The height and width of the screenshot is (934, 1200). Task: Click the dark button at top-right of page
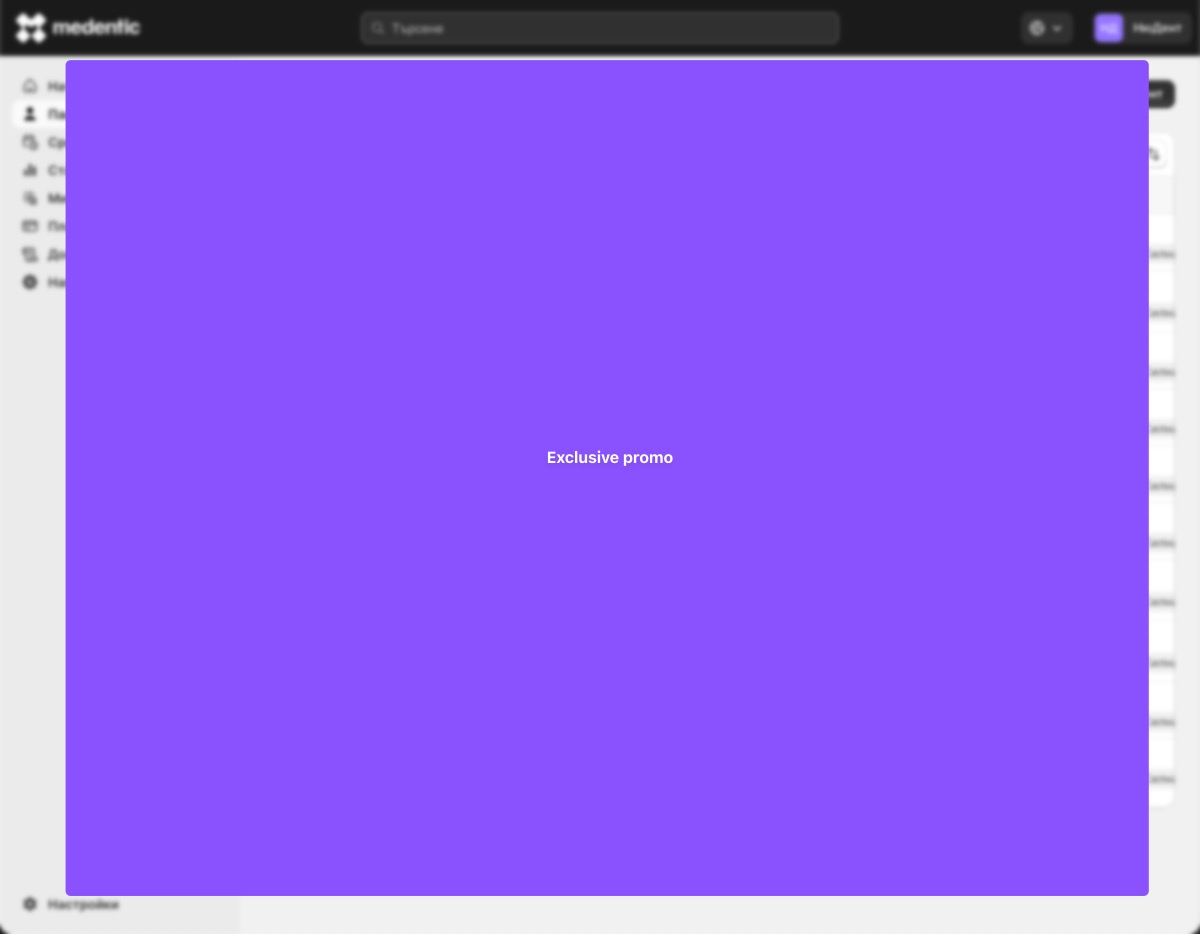pos(1160,94)
